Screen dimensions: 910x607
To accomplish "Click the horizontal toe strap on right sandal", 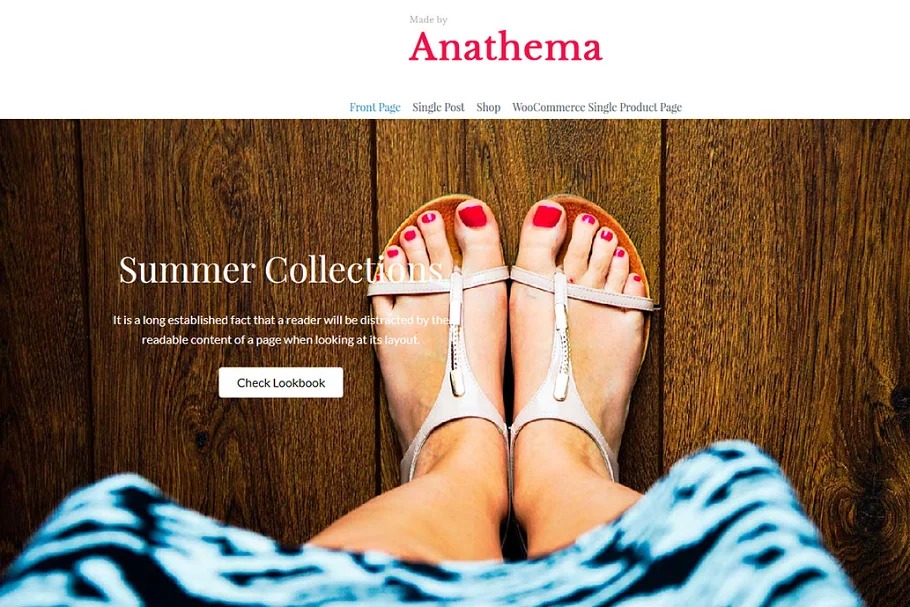I will click(x=583, y=287).
